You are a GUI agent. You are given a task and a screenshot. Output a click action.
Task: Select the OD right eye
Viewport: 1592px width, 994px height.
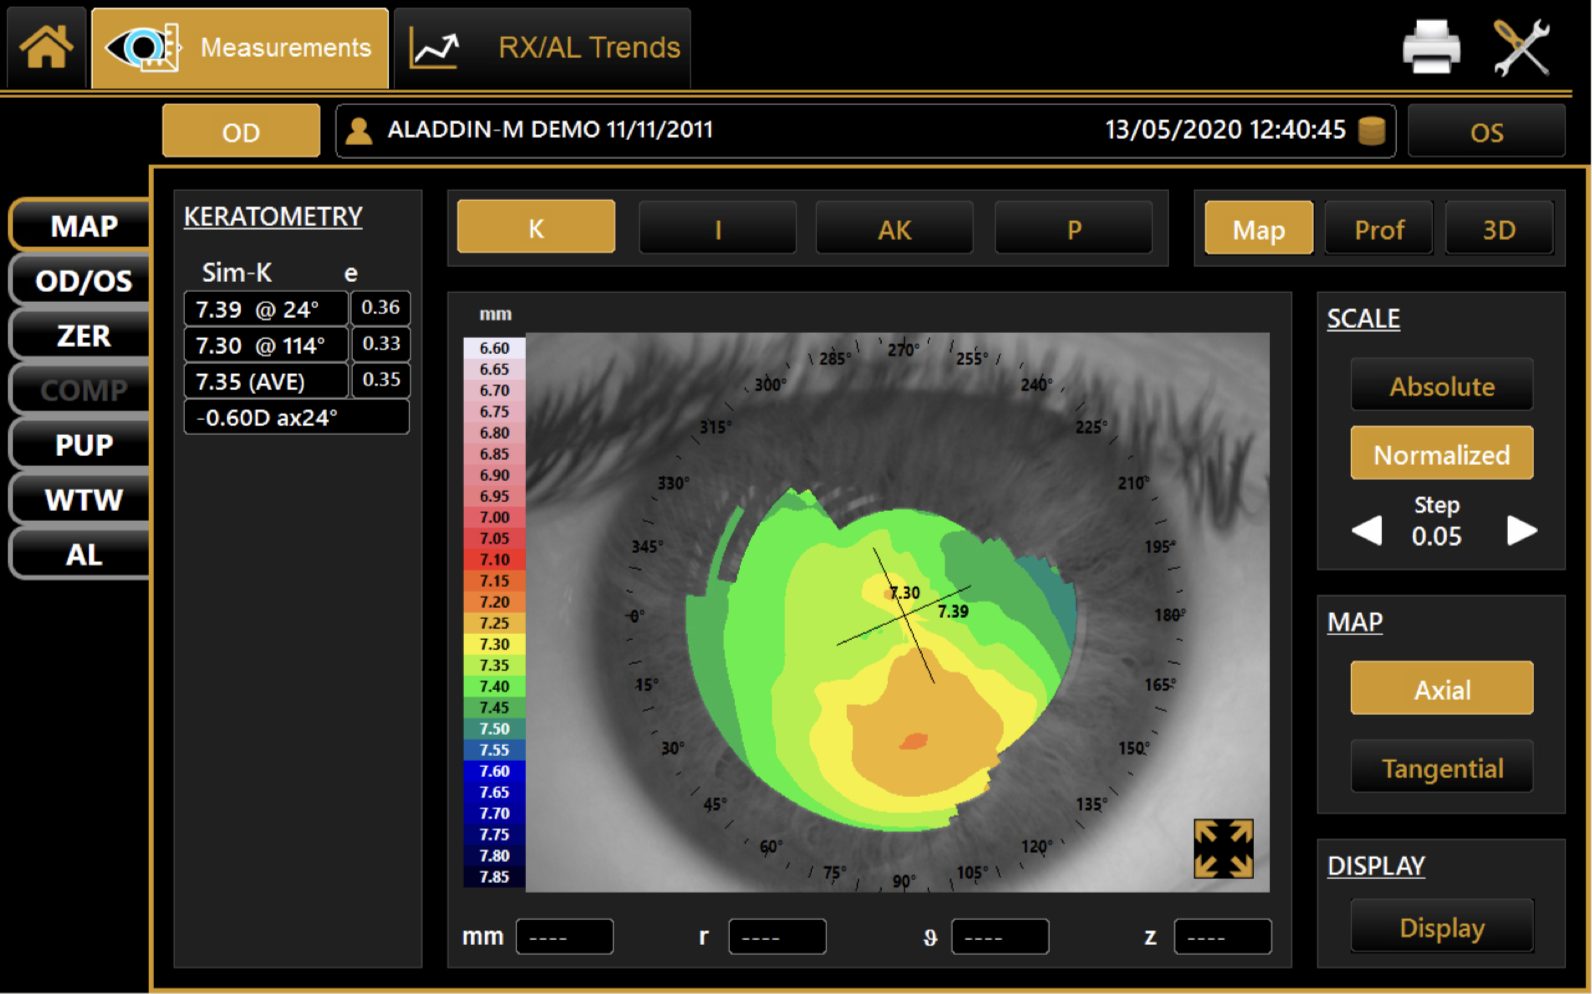coord(241,132)
